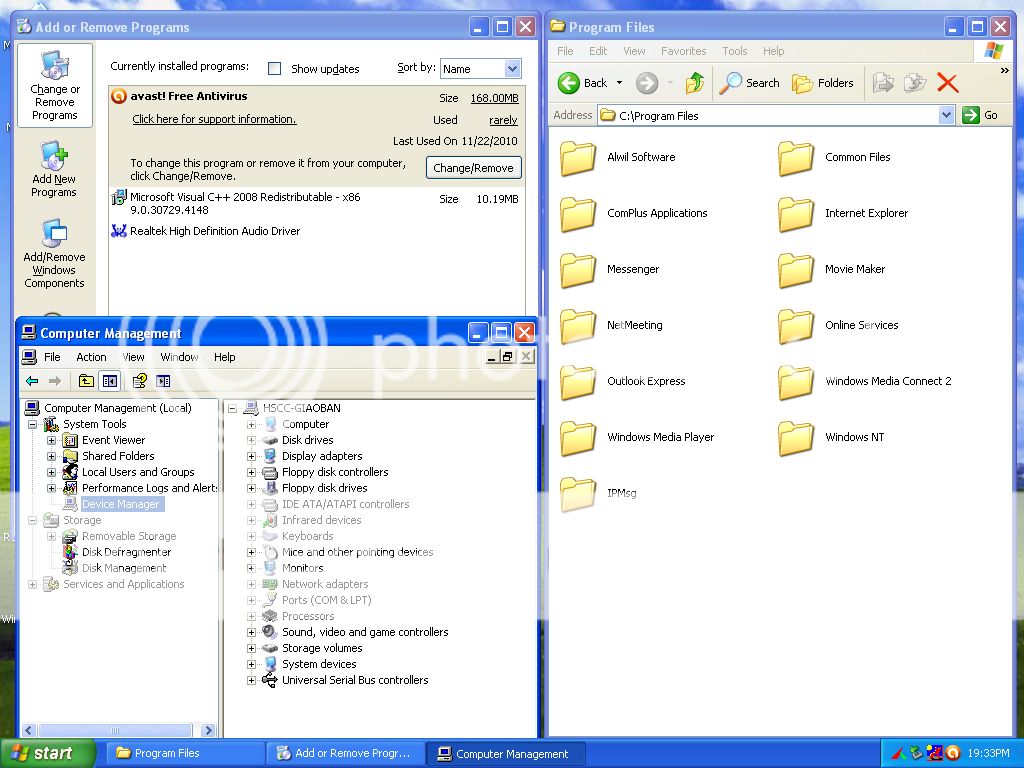Open avast support information link
This screenshot has height=768, width=1024.
pyautogui.click(x=214, y=119)
